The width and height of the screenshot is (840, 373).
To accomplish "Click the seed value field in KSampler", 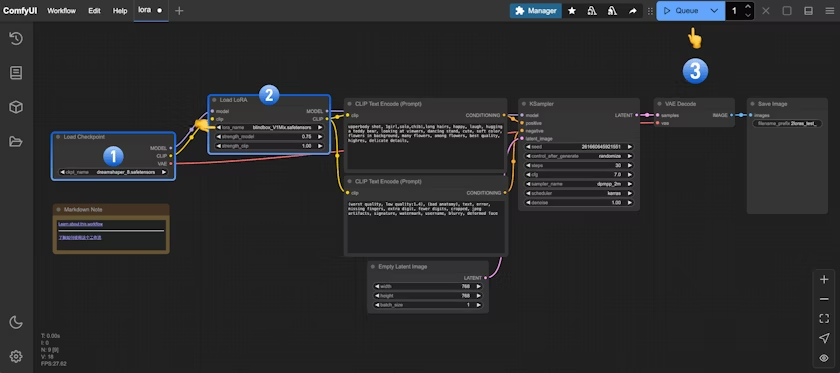I will coord(579,146).
